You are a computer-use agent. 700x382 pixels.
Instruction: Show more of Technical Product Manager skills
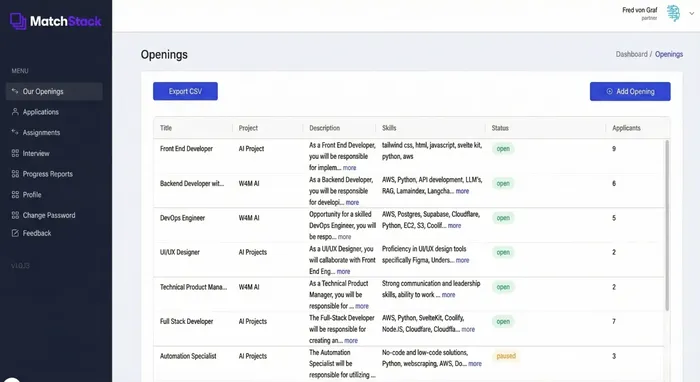pyautogui.click(x=449, y=295)
